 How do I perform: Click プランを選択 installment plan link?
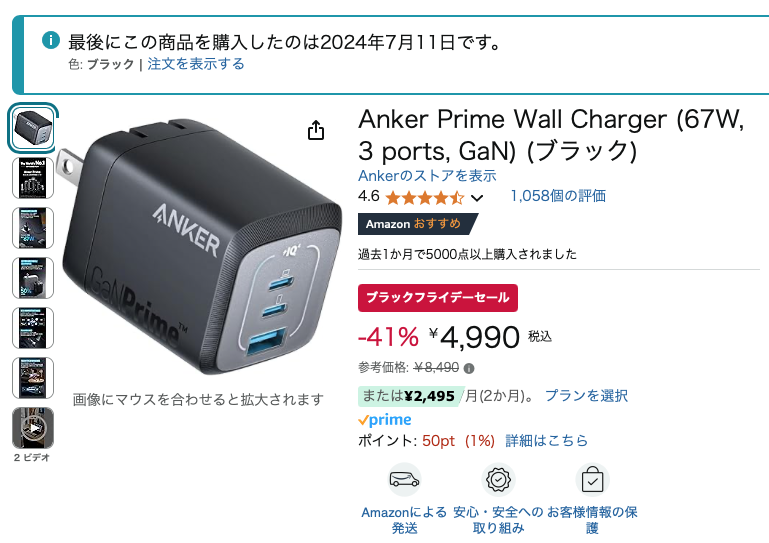click(587, 395)
